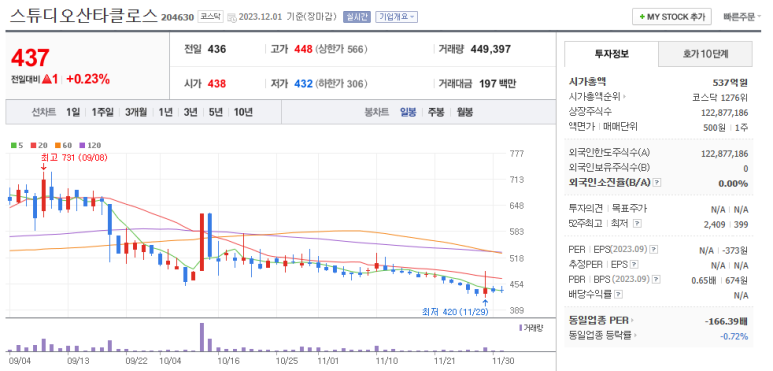Click the 스튜디오산타클로스 stock name heading
The image size is (773, 371).
point(84,15)
